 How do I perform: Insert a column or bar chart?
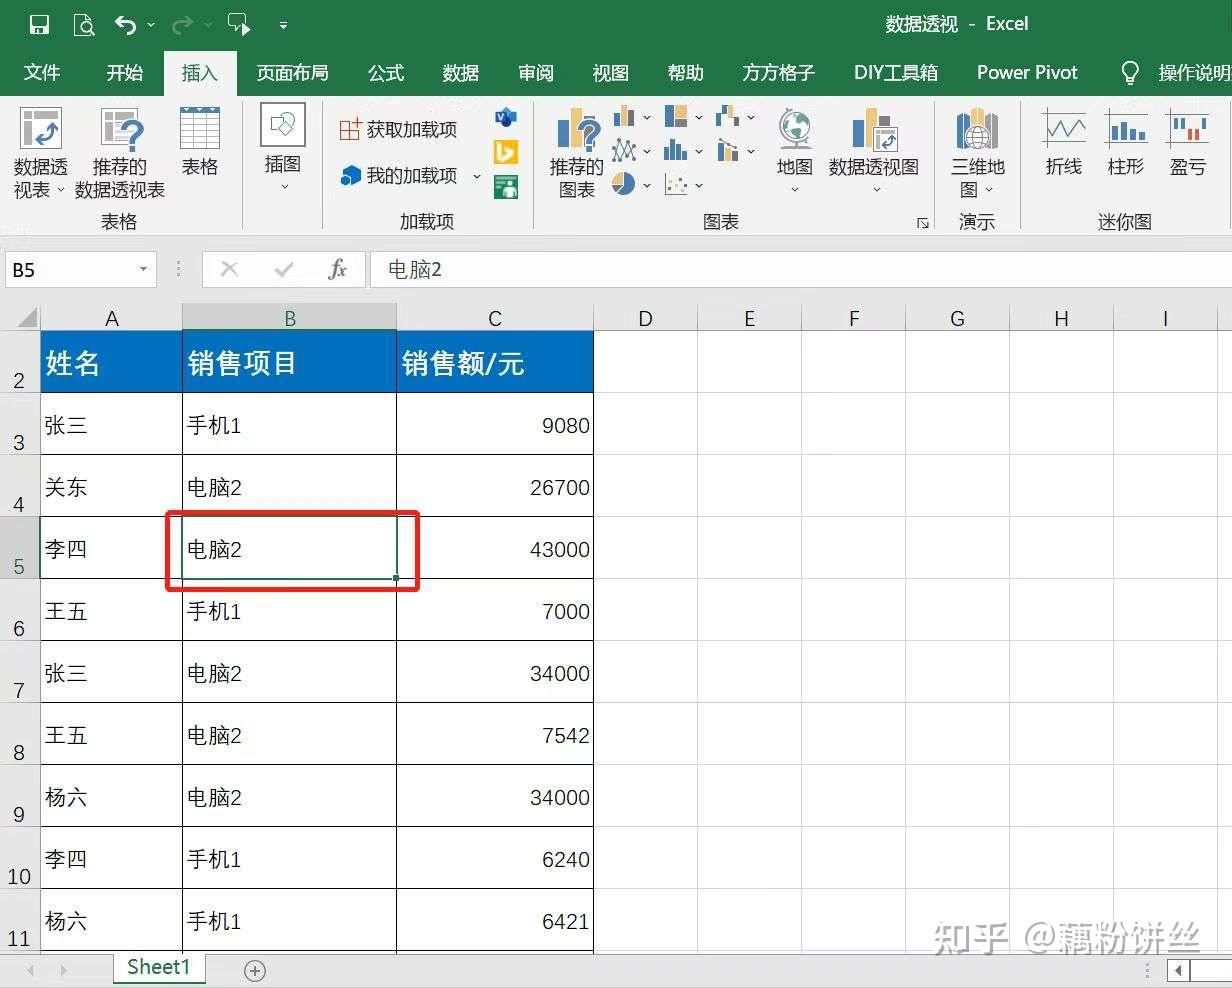point(632,117)
